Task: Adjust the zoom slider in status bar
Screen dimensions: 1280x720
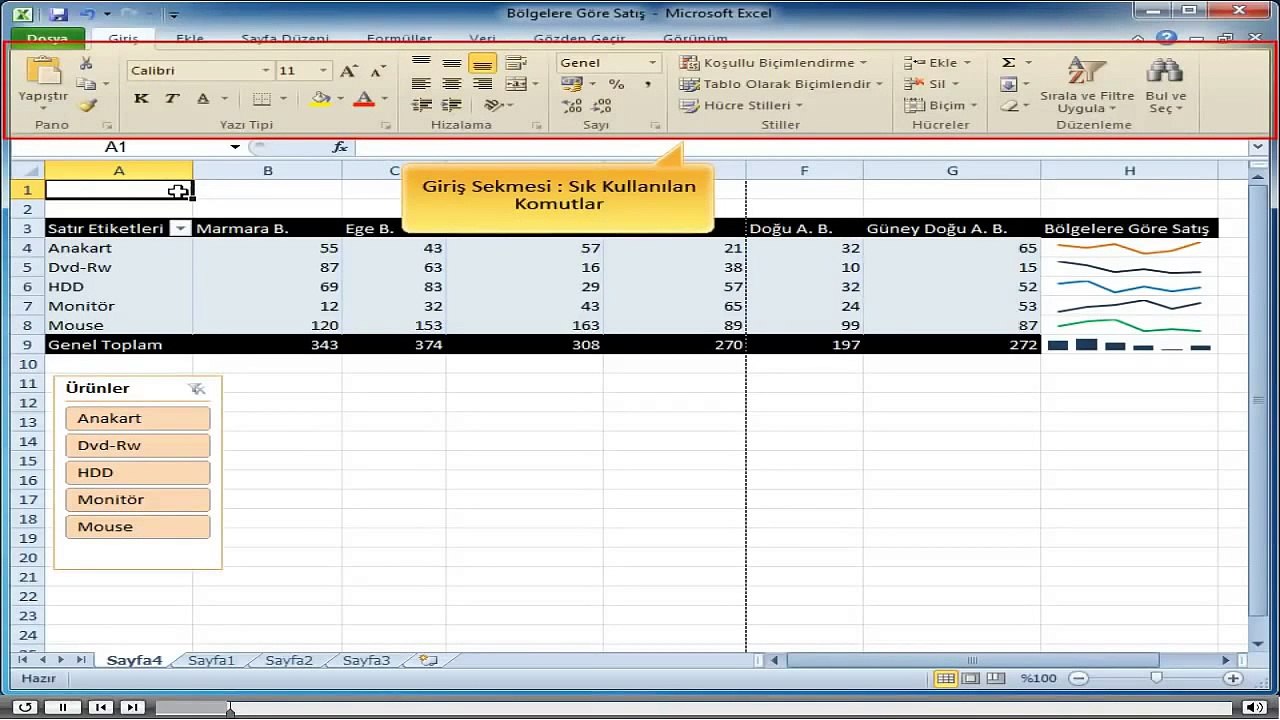Action: click(x=1156, y=678)
